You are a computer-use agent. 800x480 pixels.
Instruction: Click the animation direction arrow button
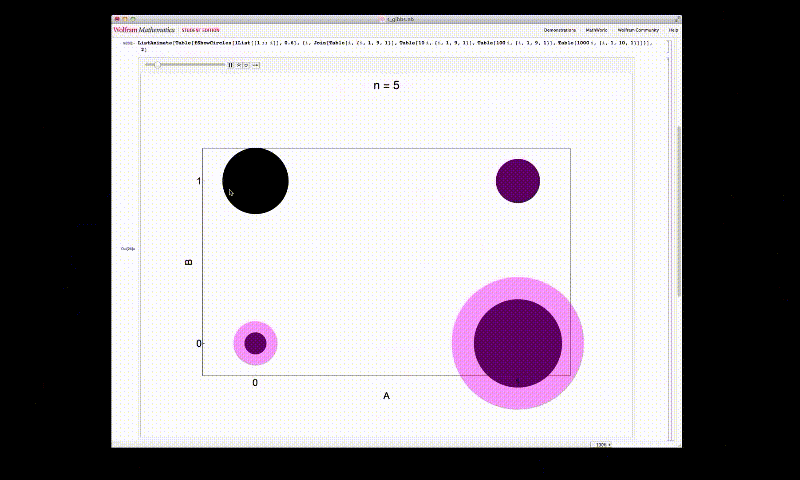256,65
